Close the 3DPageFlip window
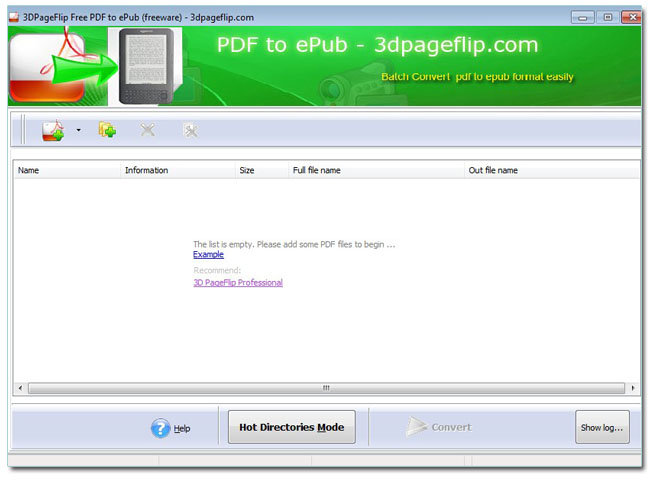This screenshot has height=484, width=650. (631, 17)
